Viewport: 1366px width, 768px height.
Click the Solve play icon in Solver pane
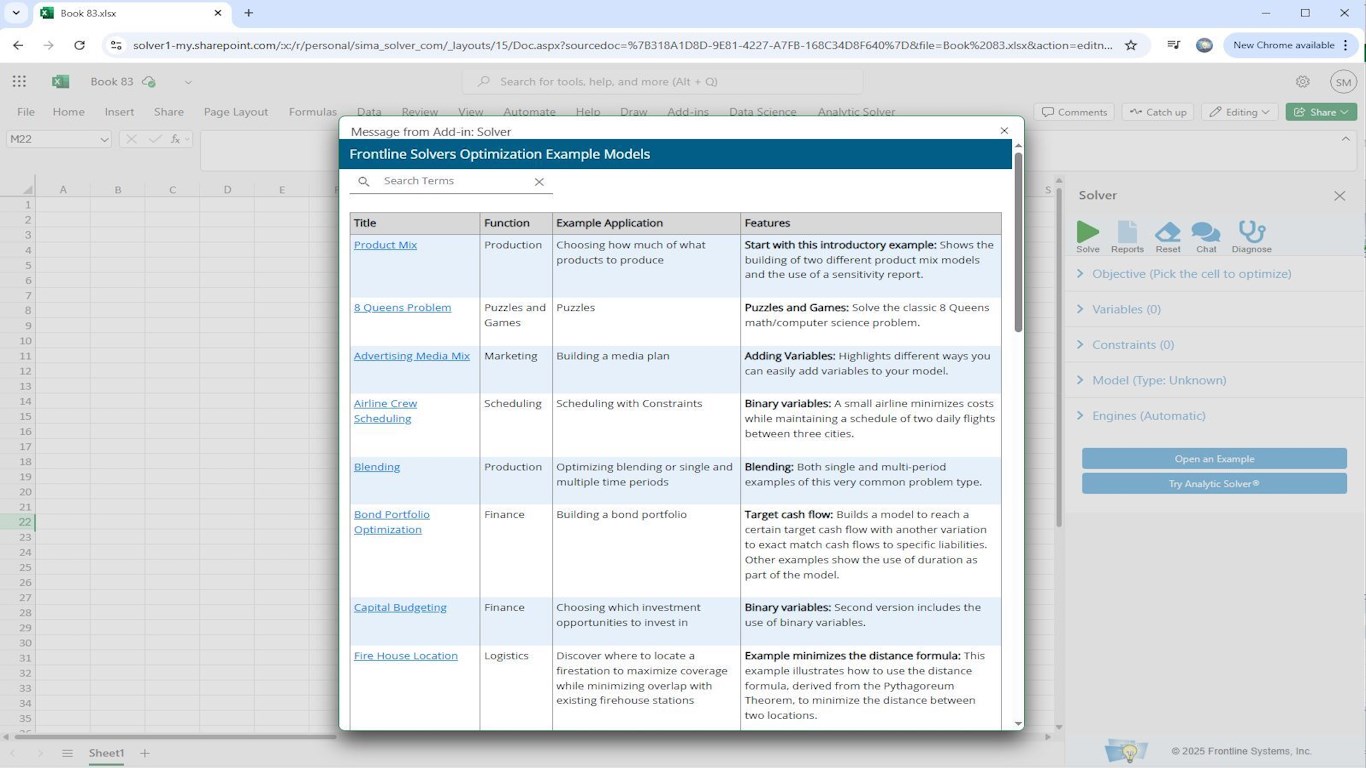point(1087,232)
